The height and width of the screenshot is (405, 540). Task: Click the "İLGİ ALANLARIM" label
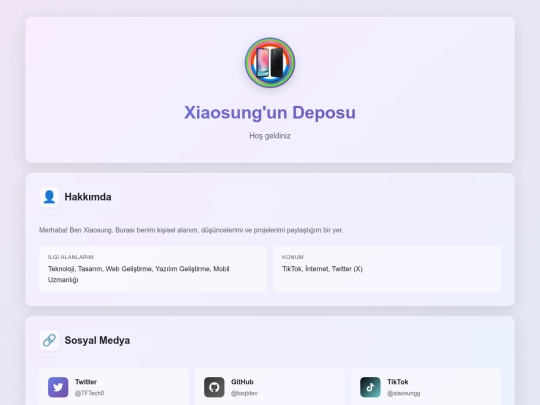tap(71, 257)
